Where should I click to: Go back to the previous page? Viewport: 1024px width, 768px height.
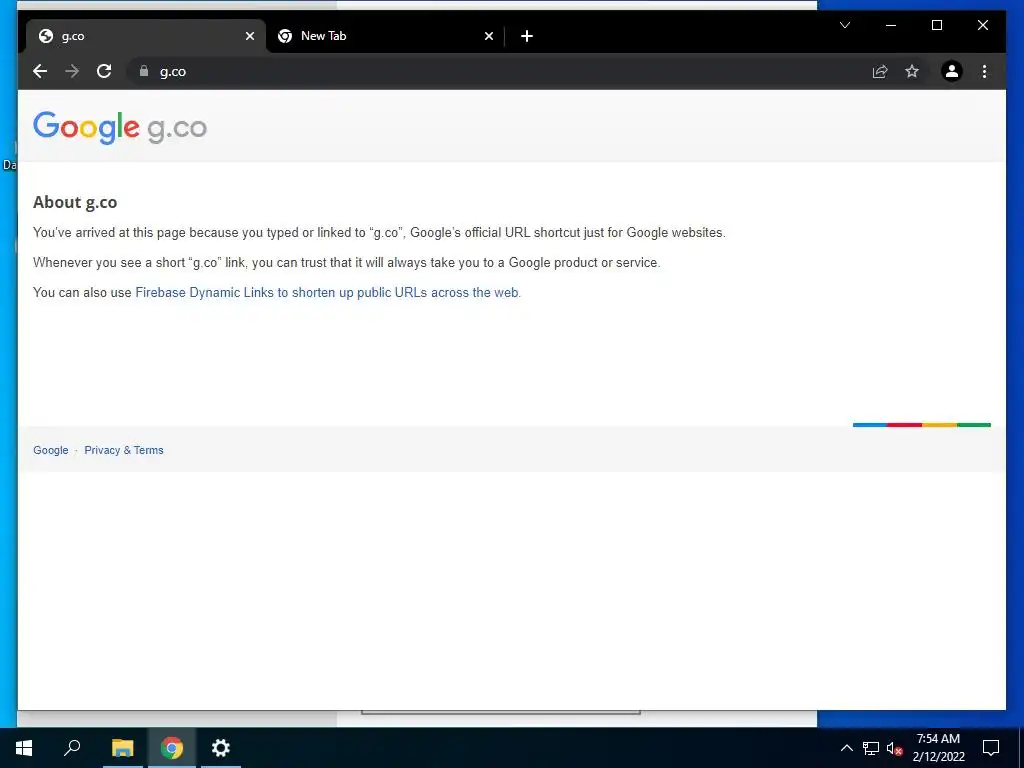tap(40, 71)
